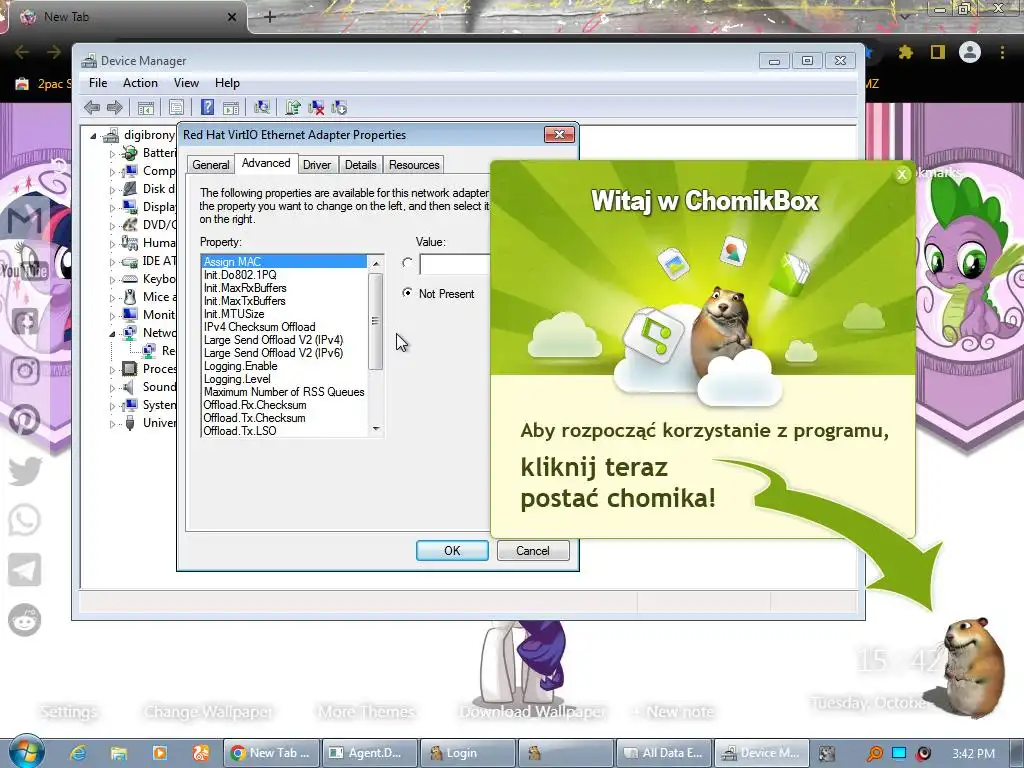The height and width of the screenshot is (768, 1024).
Task: Click the Windows Start orb
Action: (x=26, y=751)
